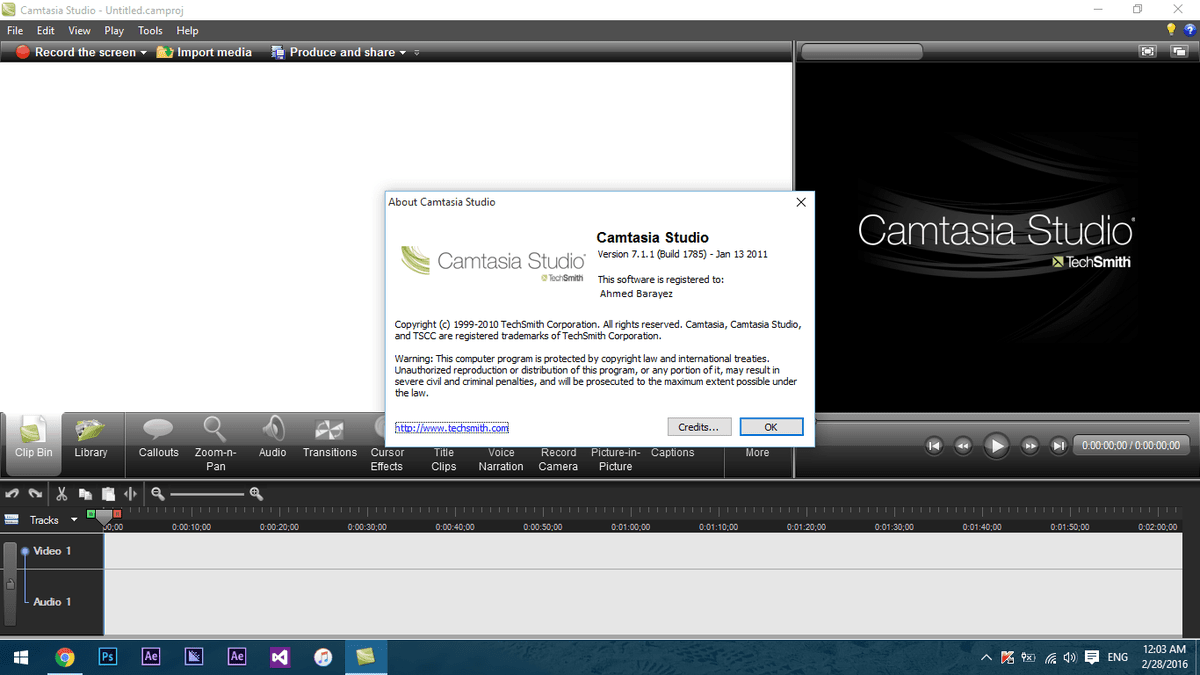Open the Tools menu
1200x675 pixels.
pos(150,30)
